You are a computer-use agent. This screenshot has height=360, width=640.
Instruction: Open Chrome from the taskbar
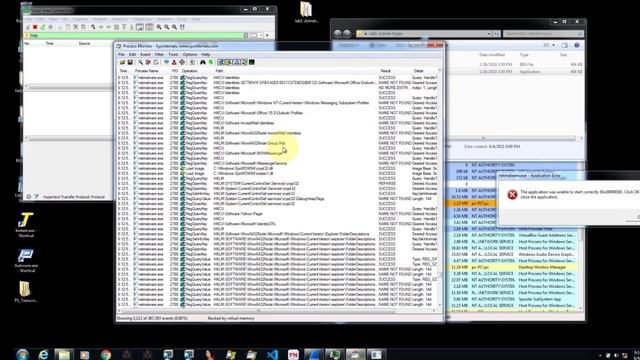(x=106, y=354)
